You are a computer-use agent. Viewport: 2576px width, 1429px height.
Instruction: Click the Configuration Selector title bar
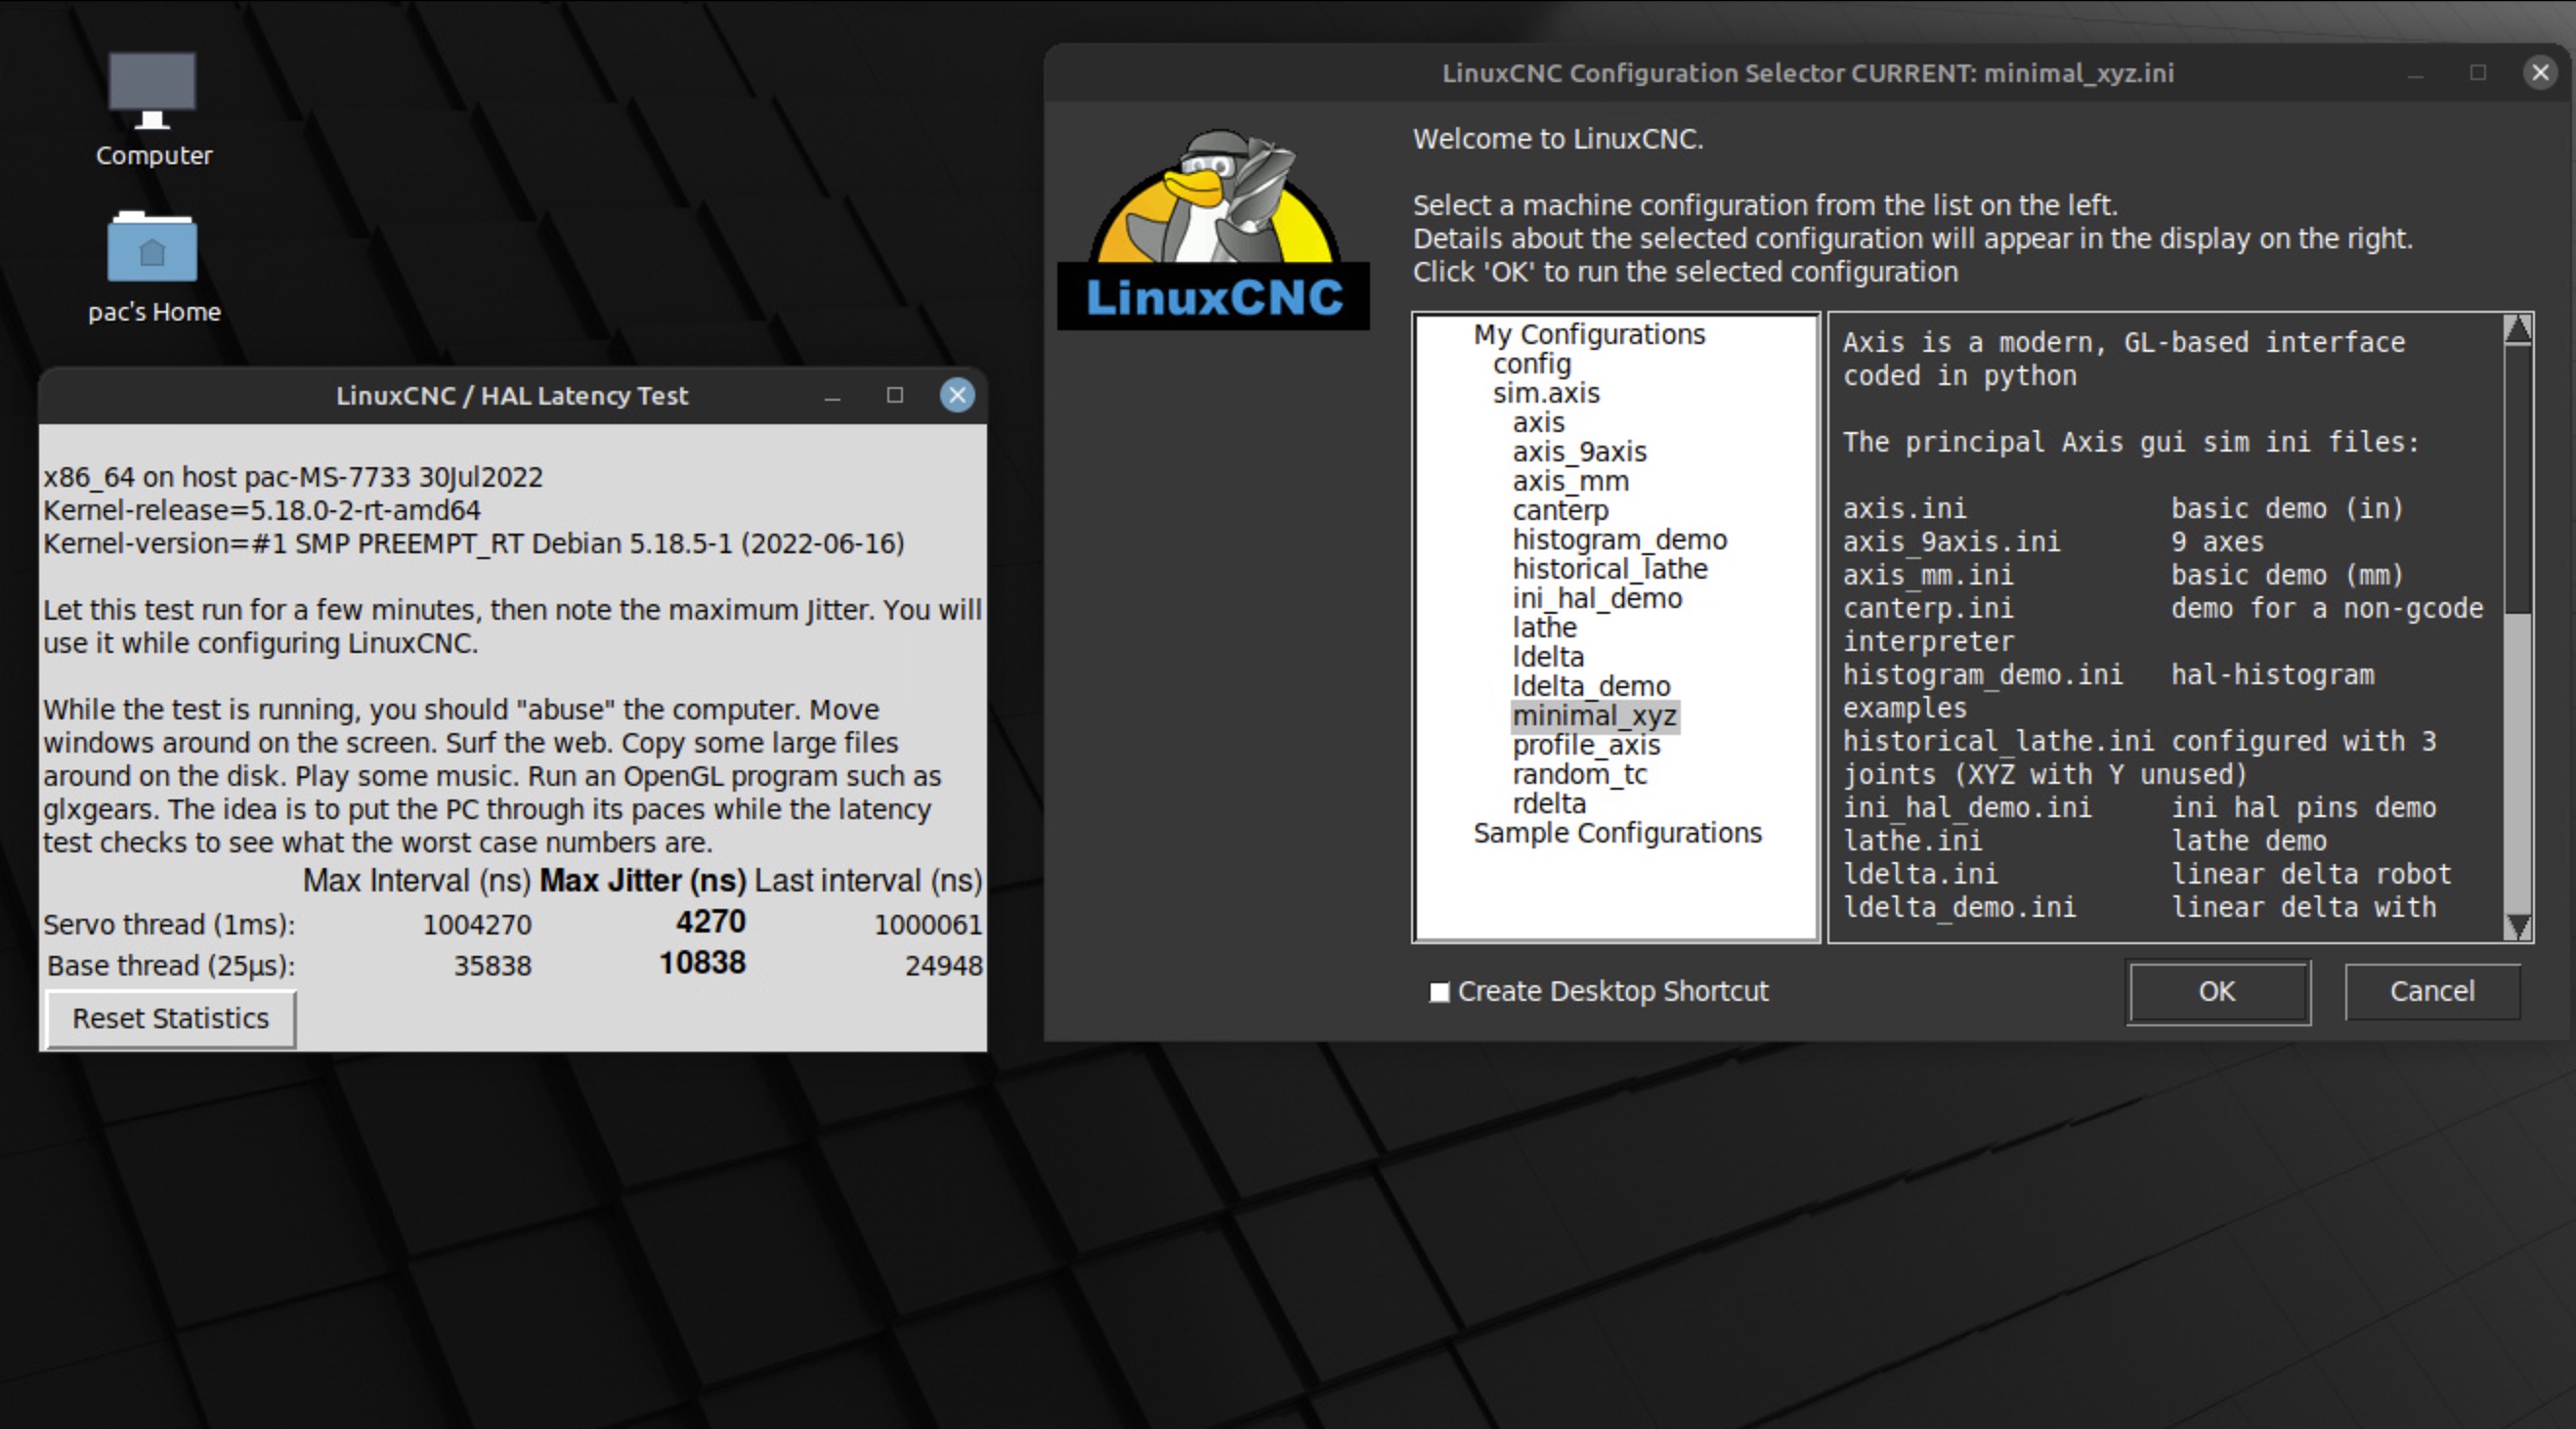1807,73
